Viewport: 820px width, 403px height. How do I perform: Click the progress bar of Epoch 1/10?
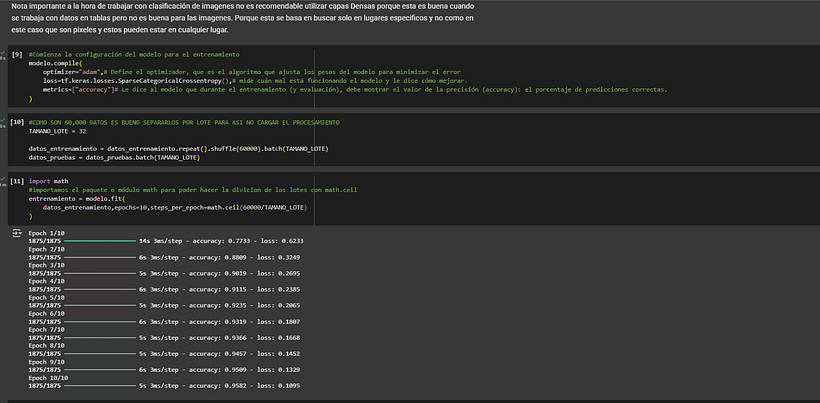click(100, 241)
